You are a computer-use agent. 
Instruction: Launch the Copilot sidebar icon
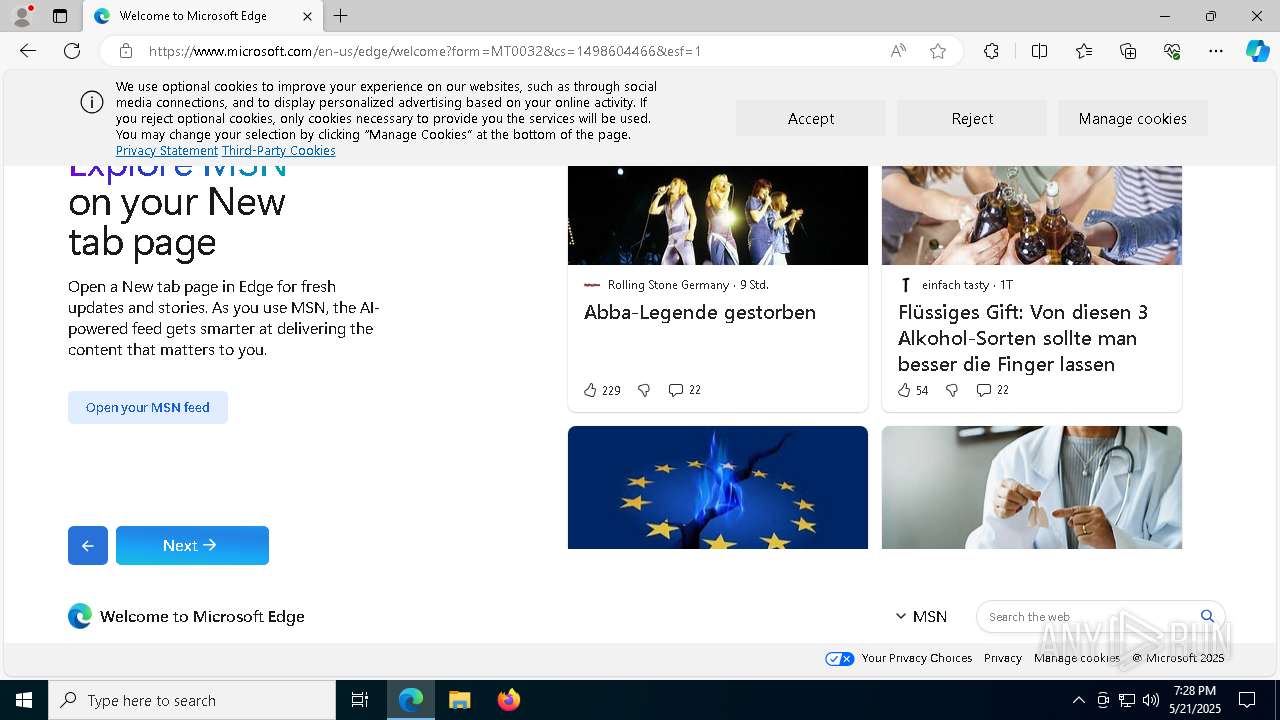point(1258,51)
